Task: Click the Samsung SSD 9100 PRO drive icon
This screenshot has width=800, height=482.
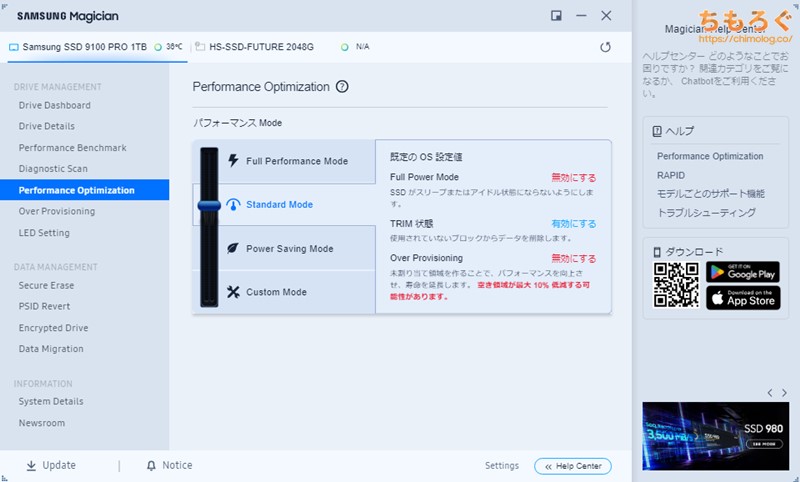Action: click(x=14, y=47)
